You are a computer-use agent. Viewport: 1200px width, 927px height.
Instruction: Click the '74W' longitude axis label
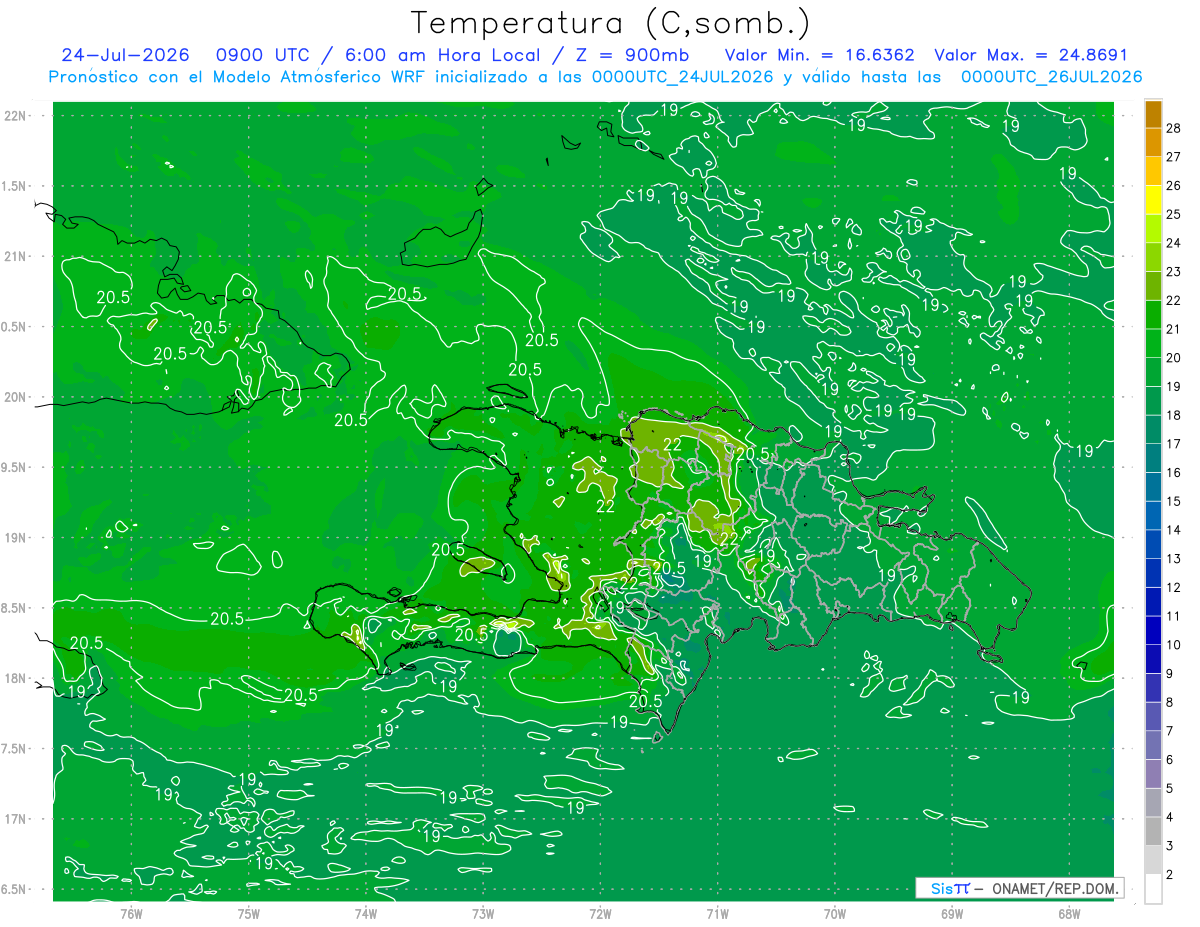tap(366, 913)
